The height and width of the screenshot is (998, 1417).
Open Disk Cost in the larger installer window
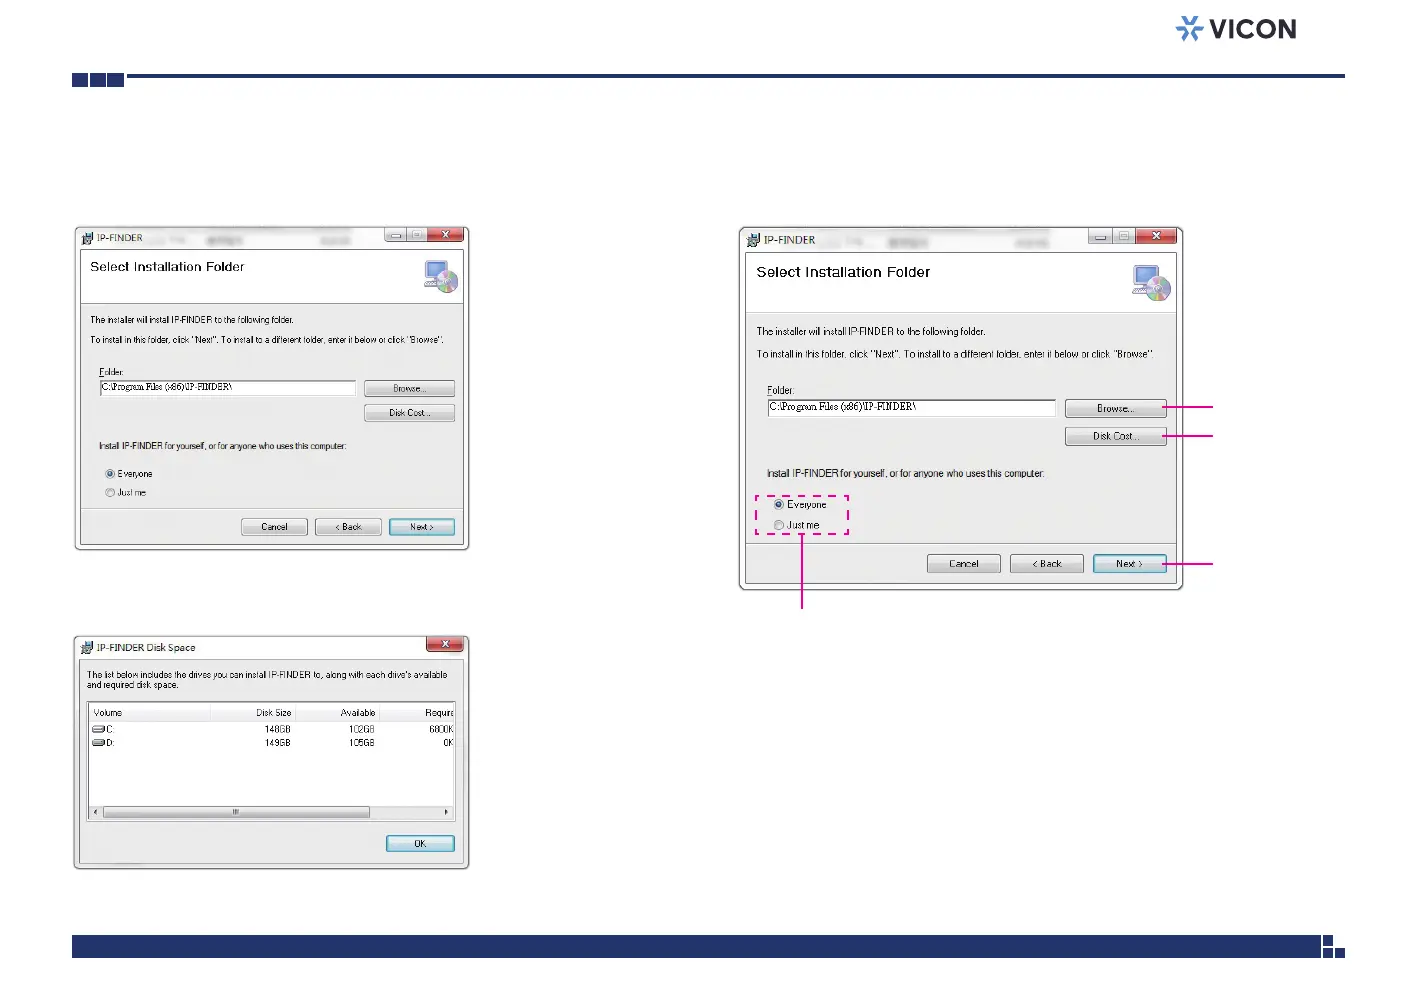point(1115,437)
